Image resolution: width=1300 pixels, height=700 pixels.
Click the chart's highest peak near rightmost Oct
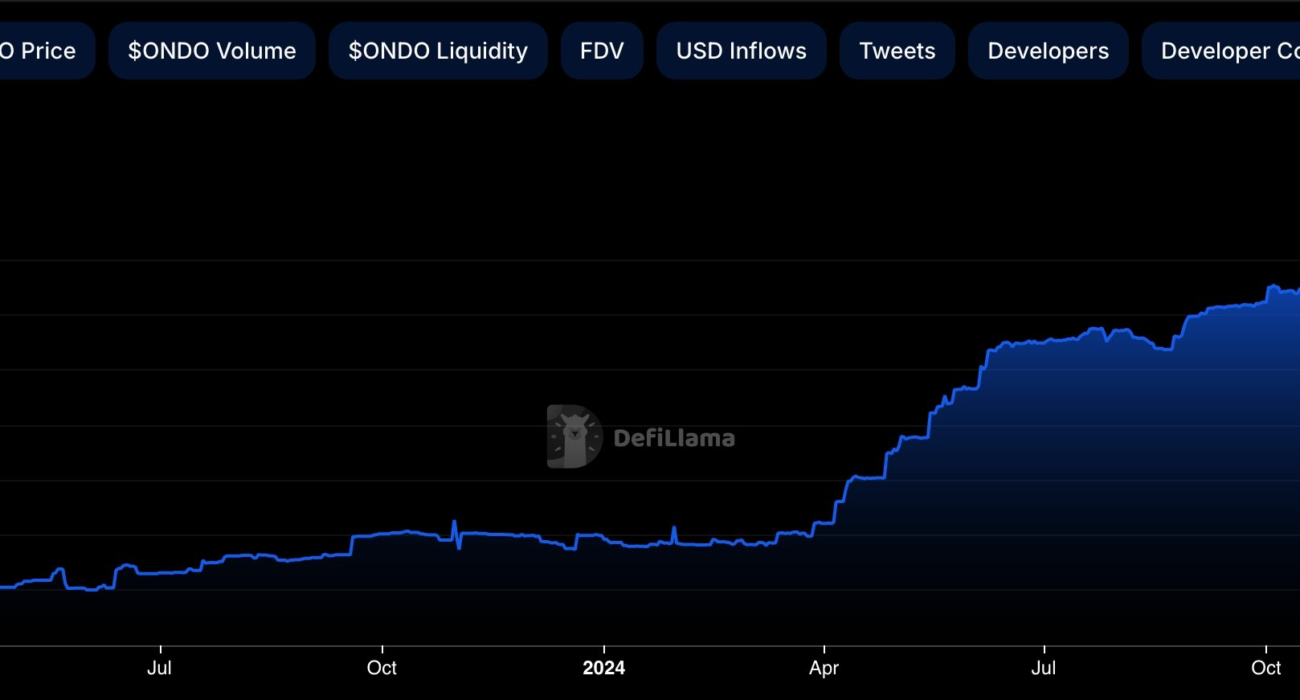(x=1272, y=287)
